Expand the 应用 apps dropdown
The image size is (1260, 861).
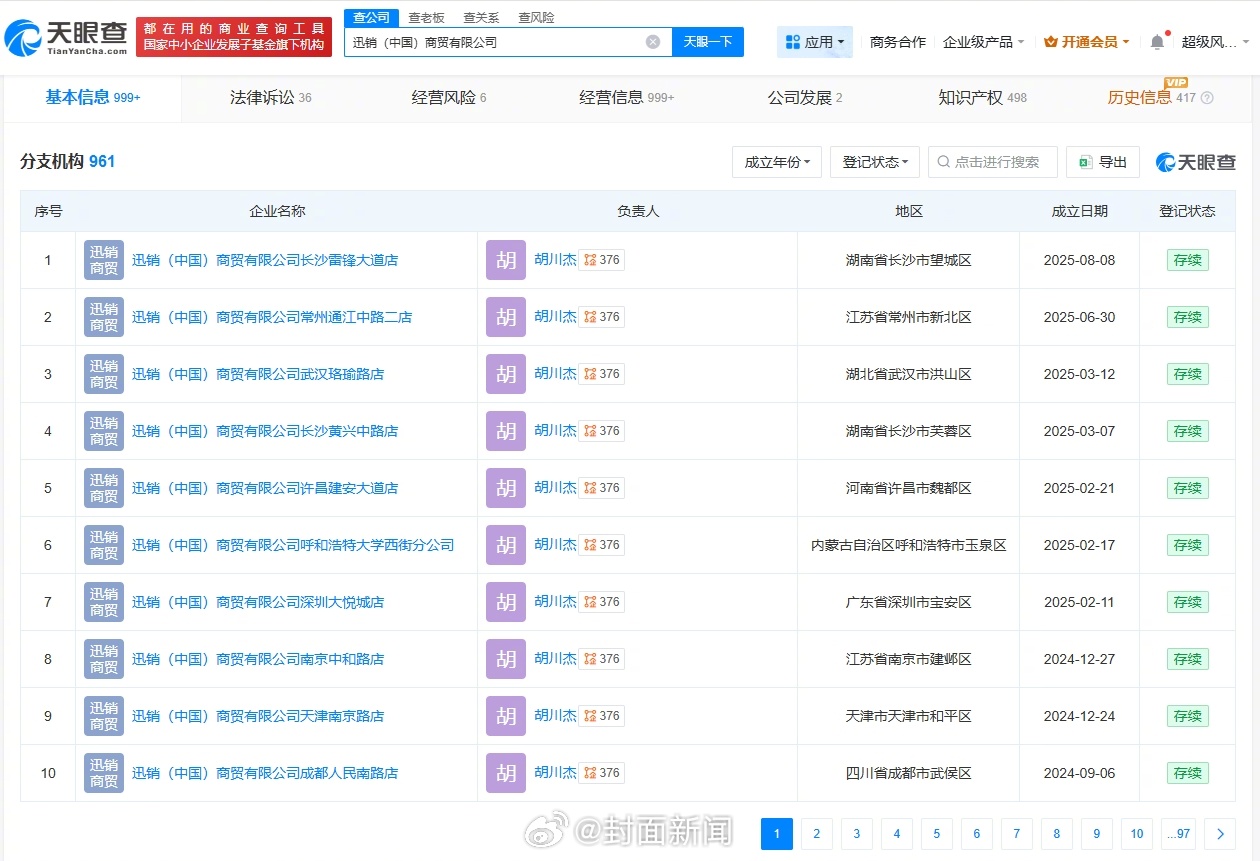pos(815,42)
